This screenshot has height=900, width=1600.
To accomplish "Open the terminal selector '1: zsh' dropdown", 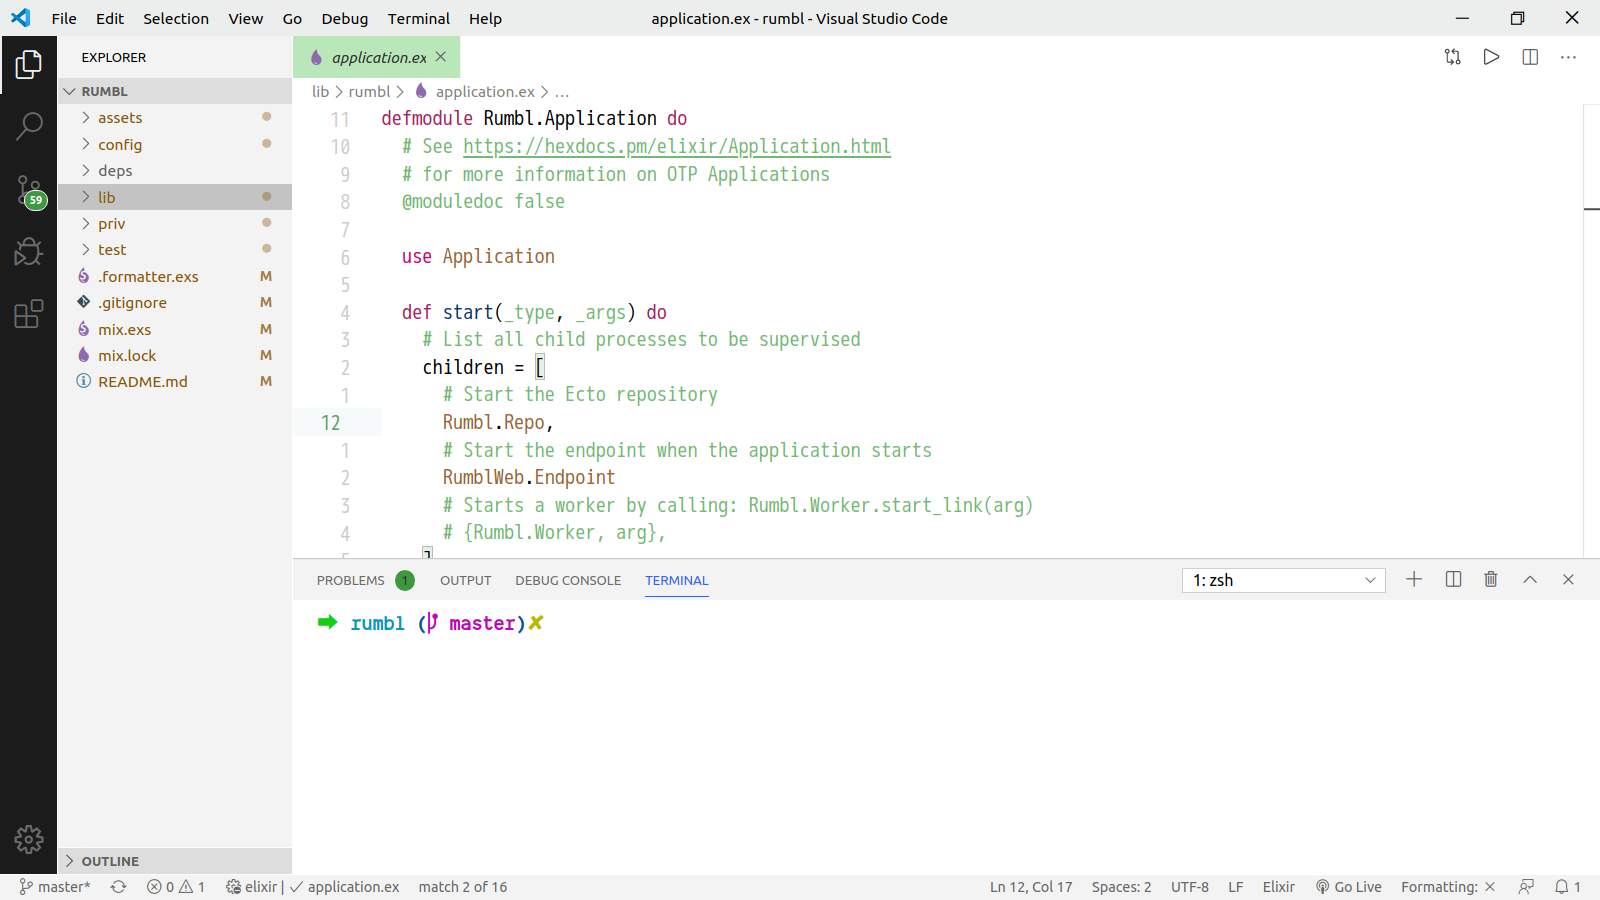I will click(1284, 580).
